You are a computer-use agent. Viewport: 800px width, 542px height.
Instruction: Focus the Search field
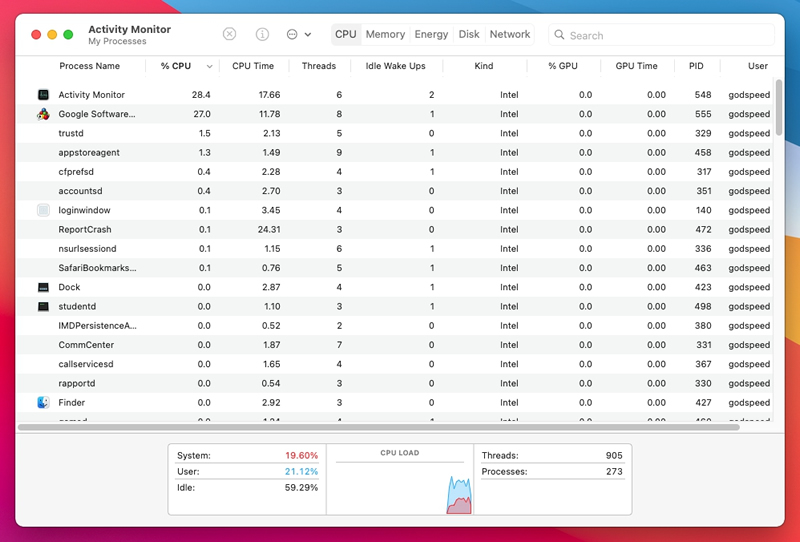(x=661, y=35)
